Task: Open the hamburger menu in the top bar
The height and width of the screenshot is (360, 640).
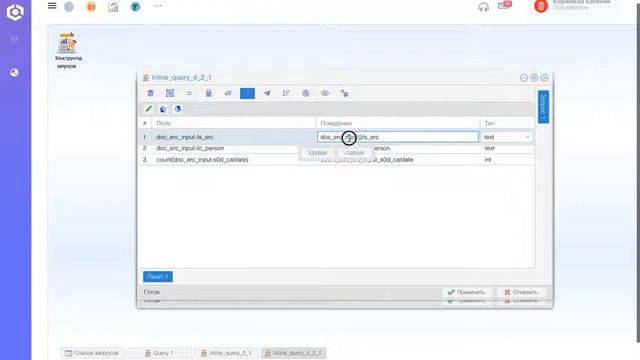Action: click(52, 6)
